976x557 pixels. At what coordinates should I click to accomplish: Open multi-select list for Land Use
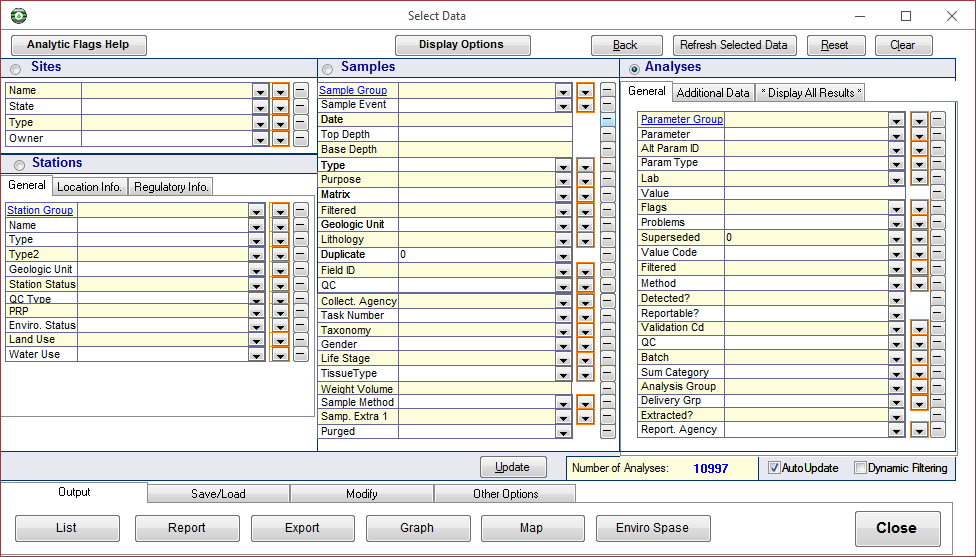(x=280, y=340)
